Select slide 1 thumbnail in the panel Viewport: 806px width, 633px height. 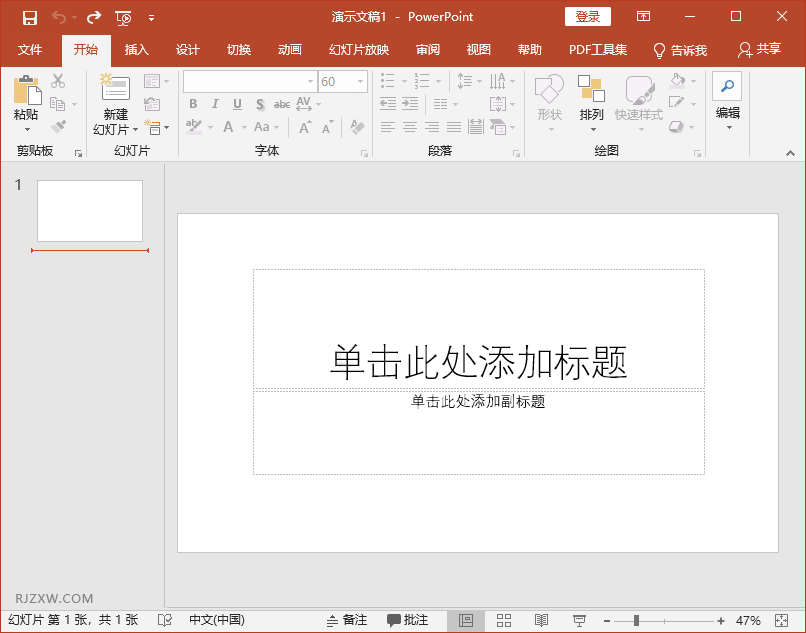click(x=89, y=210)
